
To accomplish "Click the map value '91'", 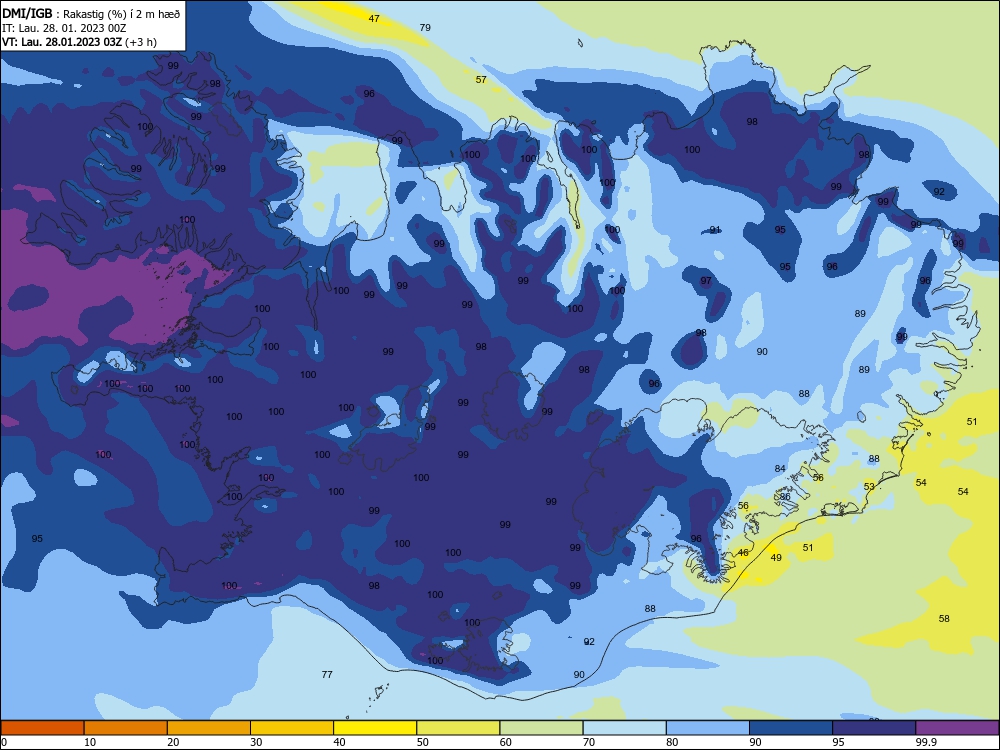I will pos(715,230).
